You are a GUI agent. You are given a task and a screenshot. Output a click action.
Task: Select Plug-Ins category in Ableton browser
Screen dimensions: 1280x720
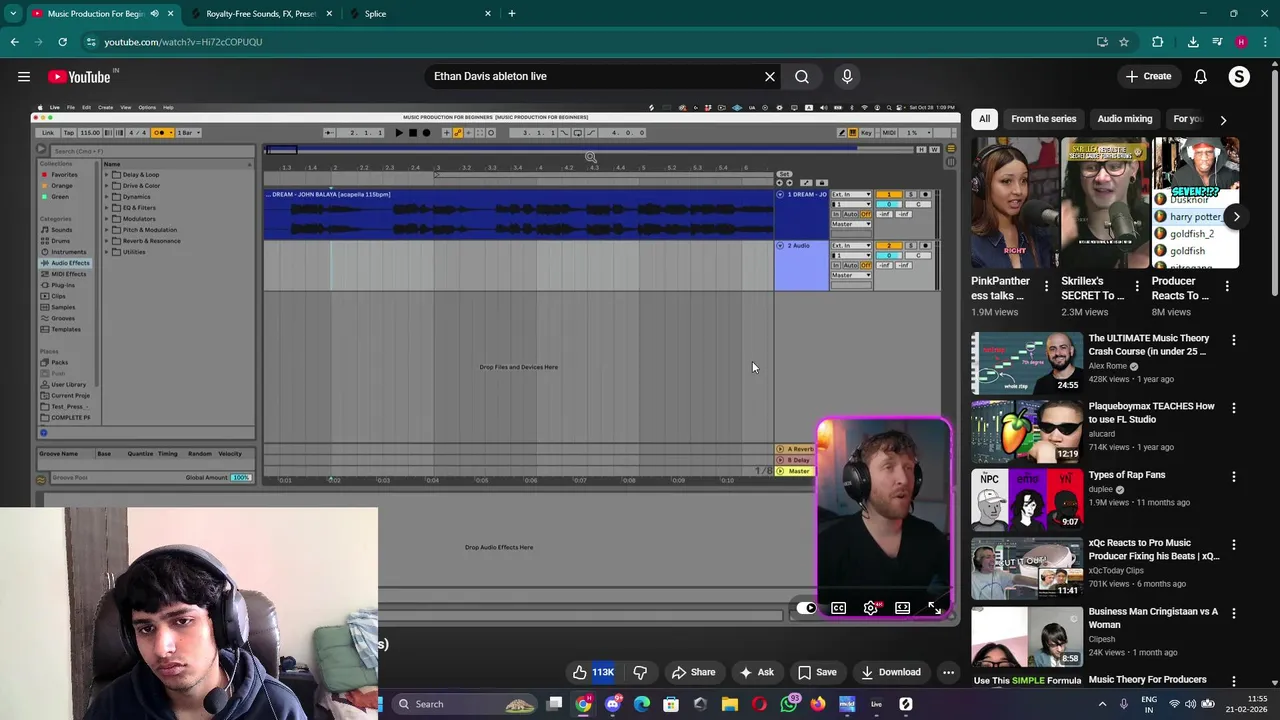tap(62, 285)
